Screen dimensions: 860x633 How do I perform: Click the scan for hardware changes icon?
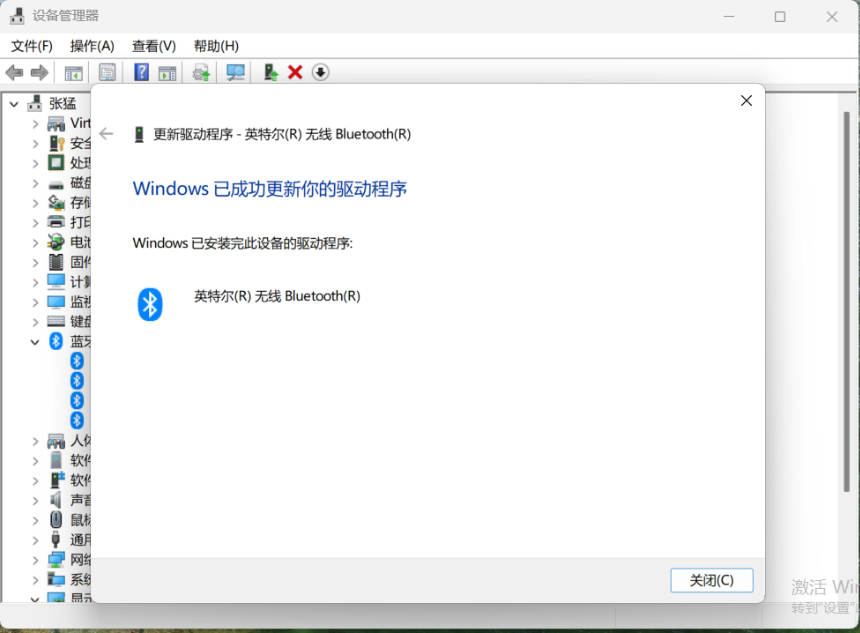(235, 72)
